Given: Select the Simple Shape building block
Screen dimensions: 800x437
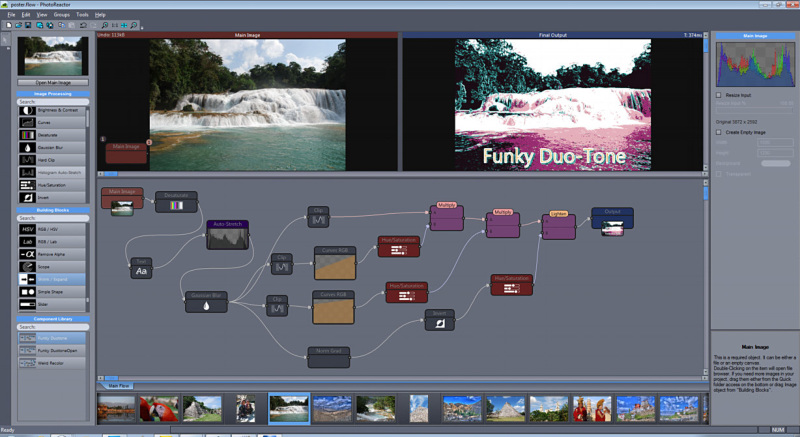Looking at the screenshot, I should pos(52,292).
